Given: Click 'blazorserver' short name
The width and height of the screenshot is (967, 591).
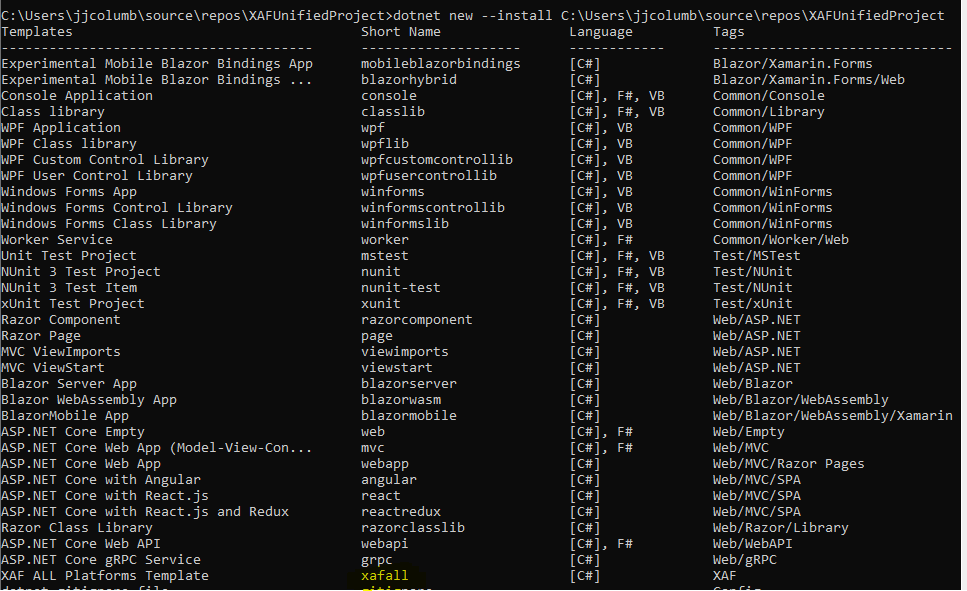Looking at the screenshot, I should 409,384.
